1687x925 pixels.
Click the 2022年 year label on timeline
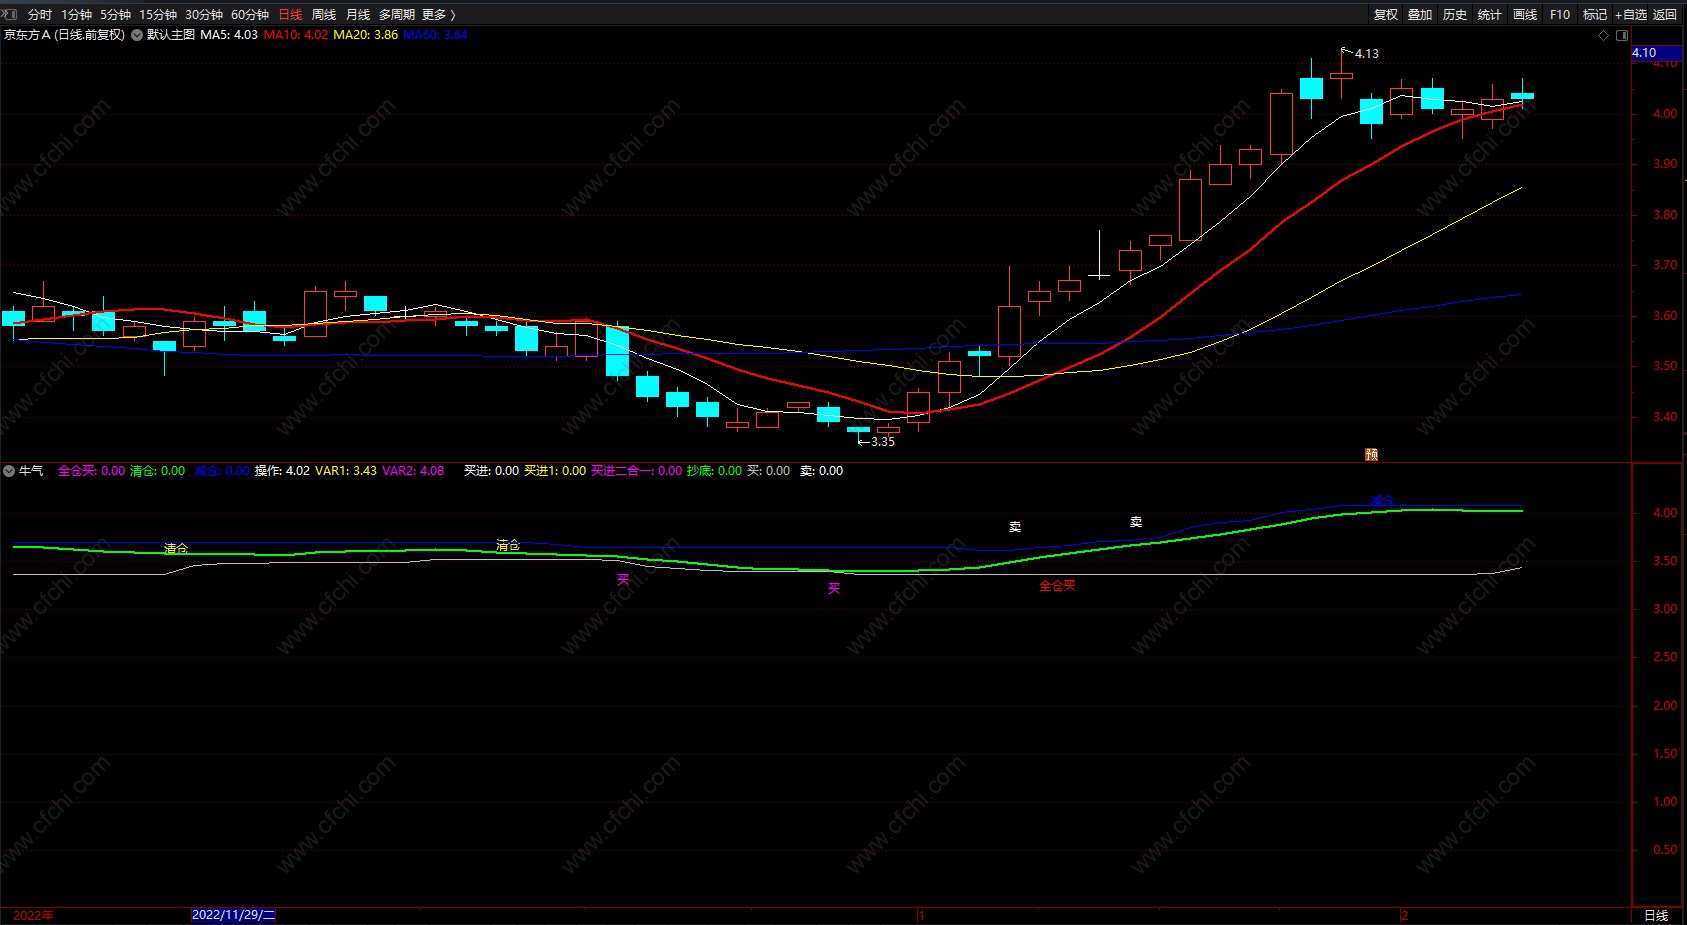click(x=33, y=915)
